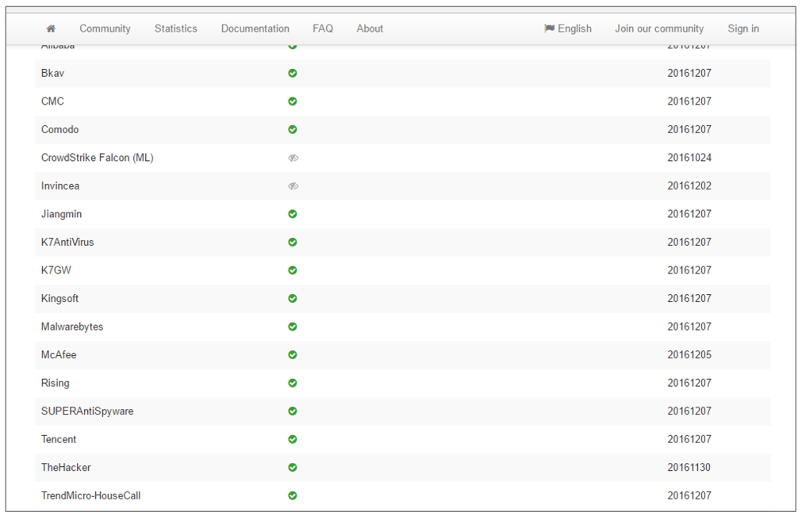Click the green check icon for CMC
This screenshot has width=800, height=522.
pos(292,101)
